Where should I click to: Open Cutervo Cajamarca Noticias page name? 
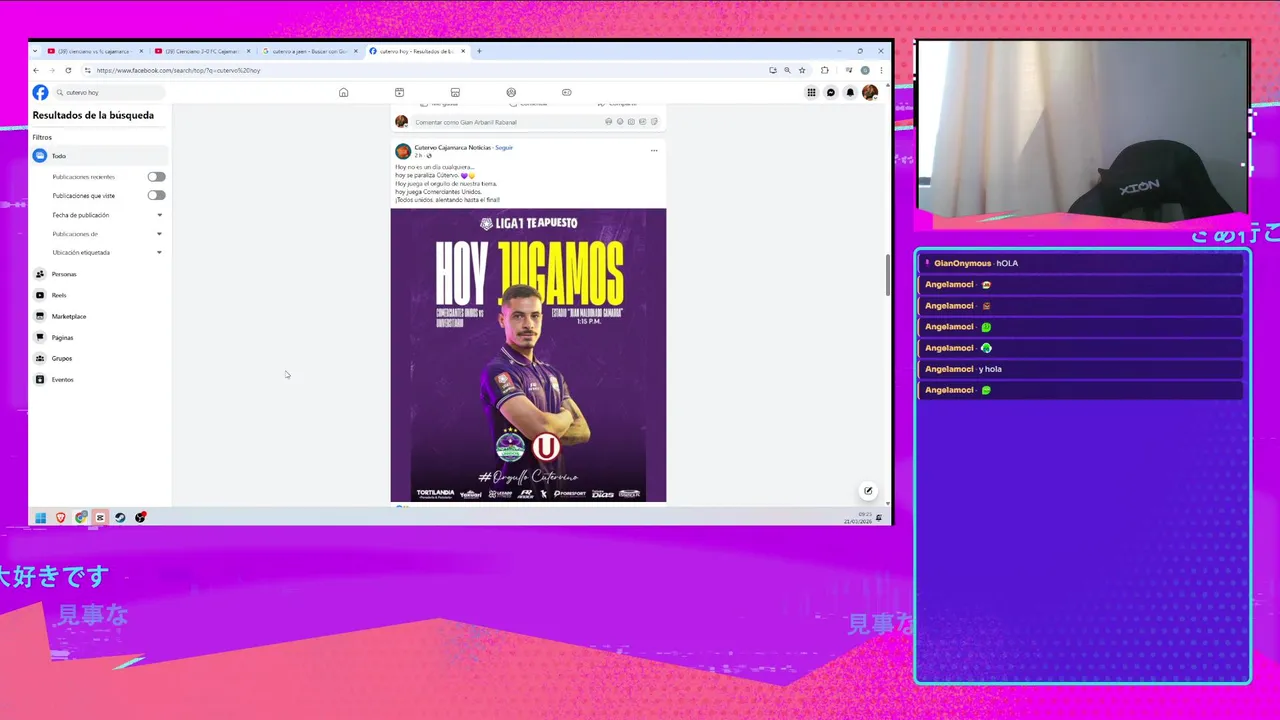(x=453, y=147)
